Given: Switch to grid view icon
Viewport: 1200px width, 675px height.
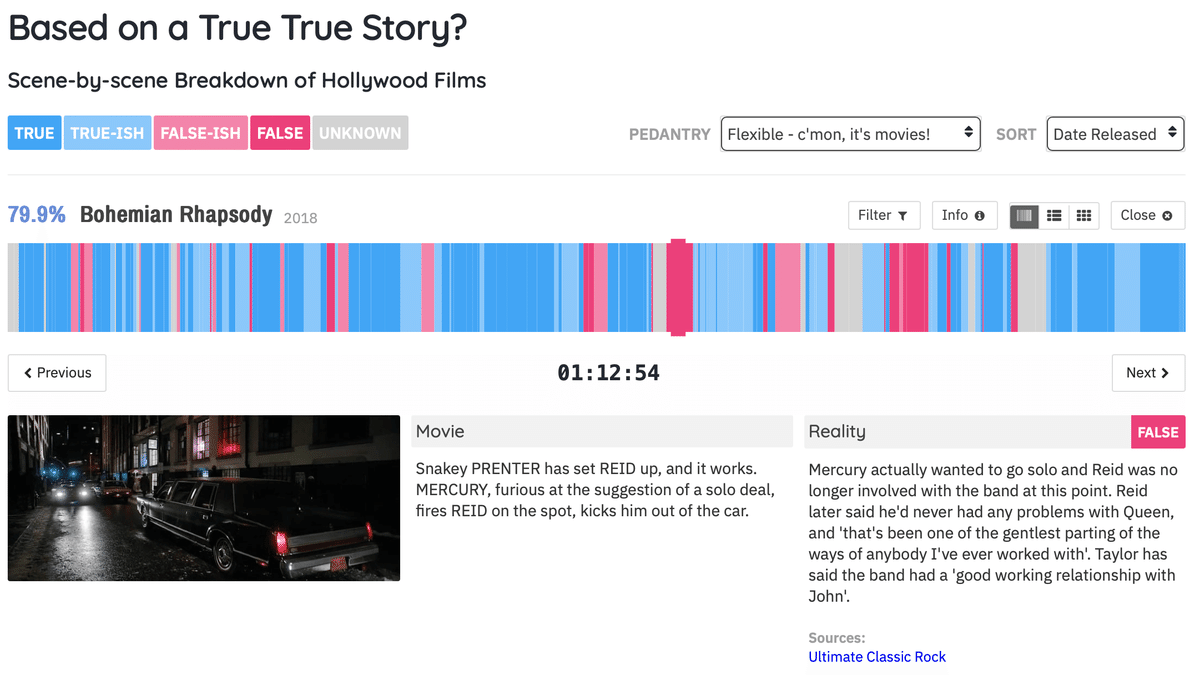Looking at the screenshot, I should click(x=1084, y=215).
